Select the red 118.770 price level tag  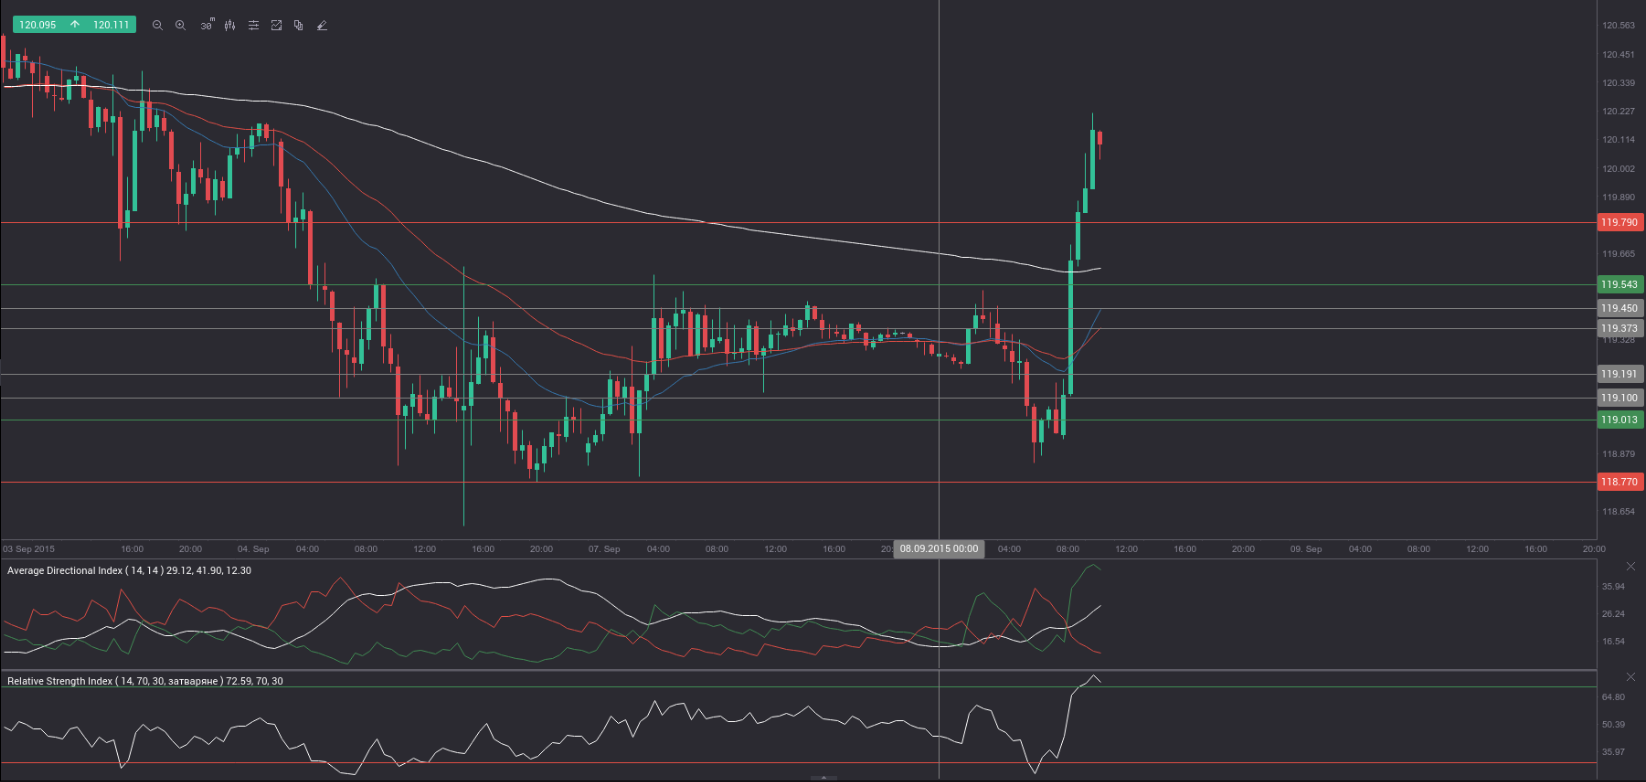click(x=1619, y=481)
